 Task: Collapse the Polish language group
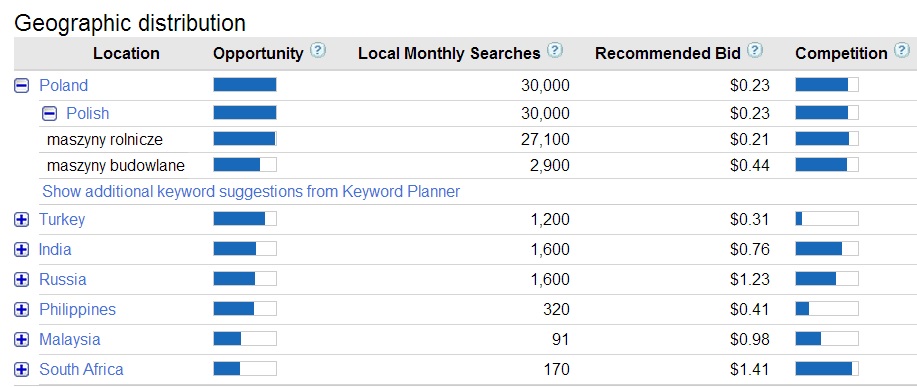coord(50,114)
